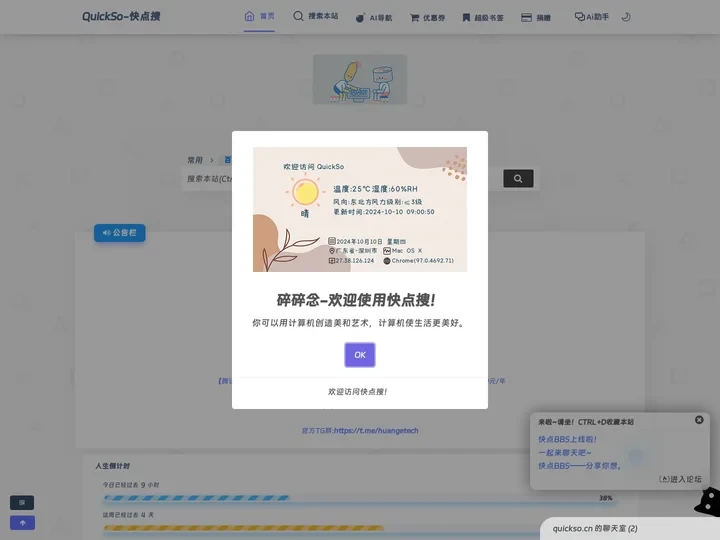
Task: Close the 快点BBS notification popup
Action: (x=699, y=420)
